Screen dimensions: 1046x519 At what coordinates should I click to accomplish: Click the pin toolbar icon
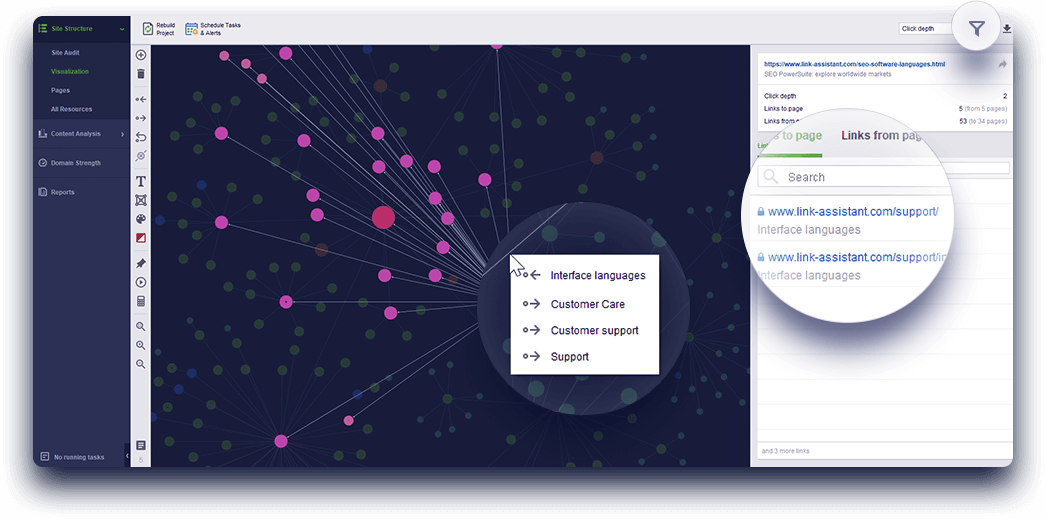coord(141,264)
